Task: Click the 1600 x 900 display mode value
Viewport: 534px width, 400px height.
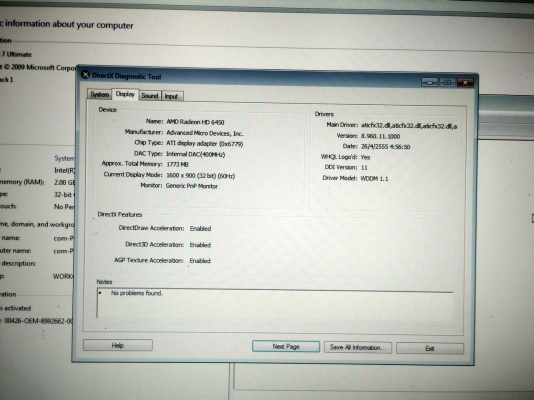Action: pos(201,176)
